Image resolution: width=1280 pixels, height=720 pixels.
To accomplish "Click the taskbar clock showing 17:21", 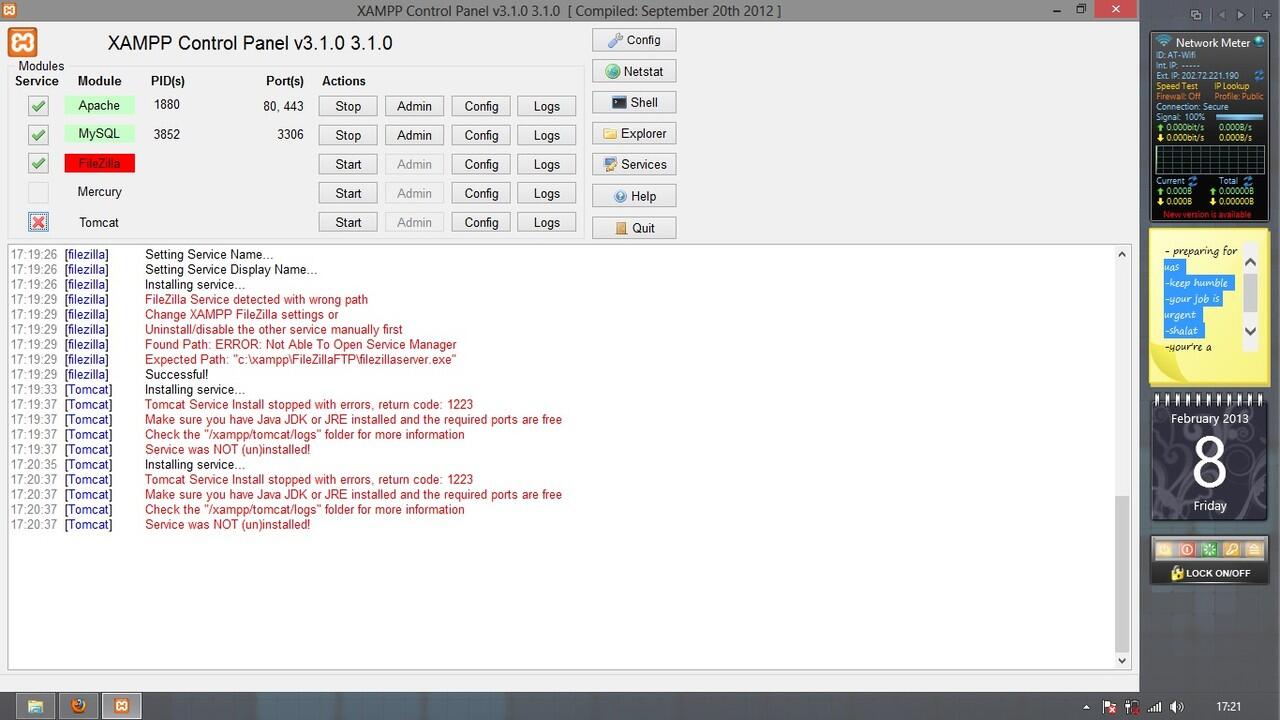I will [1228, 707].
